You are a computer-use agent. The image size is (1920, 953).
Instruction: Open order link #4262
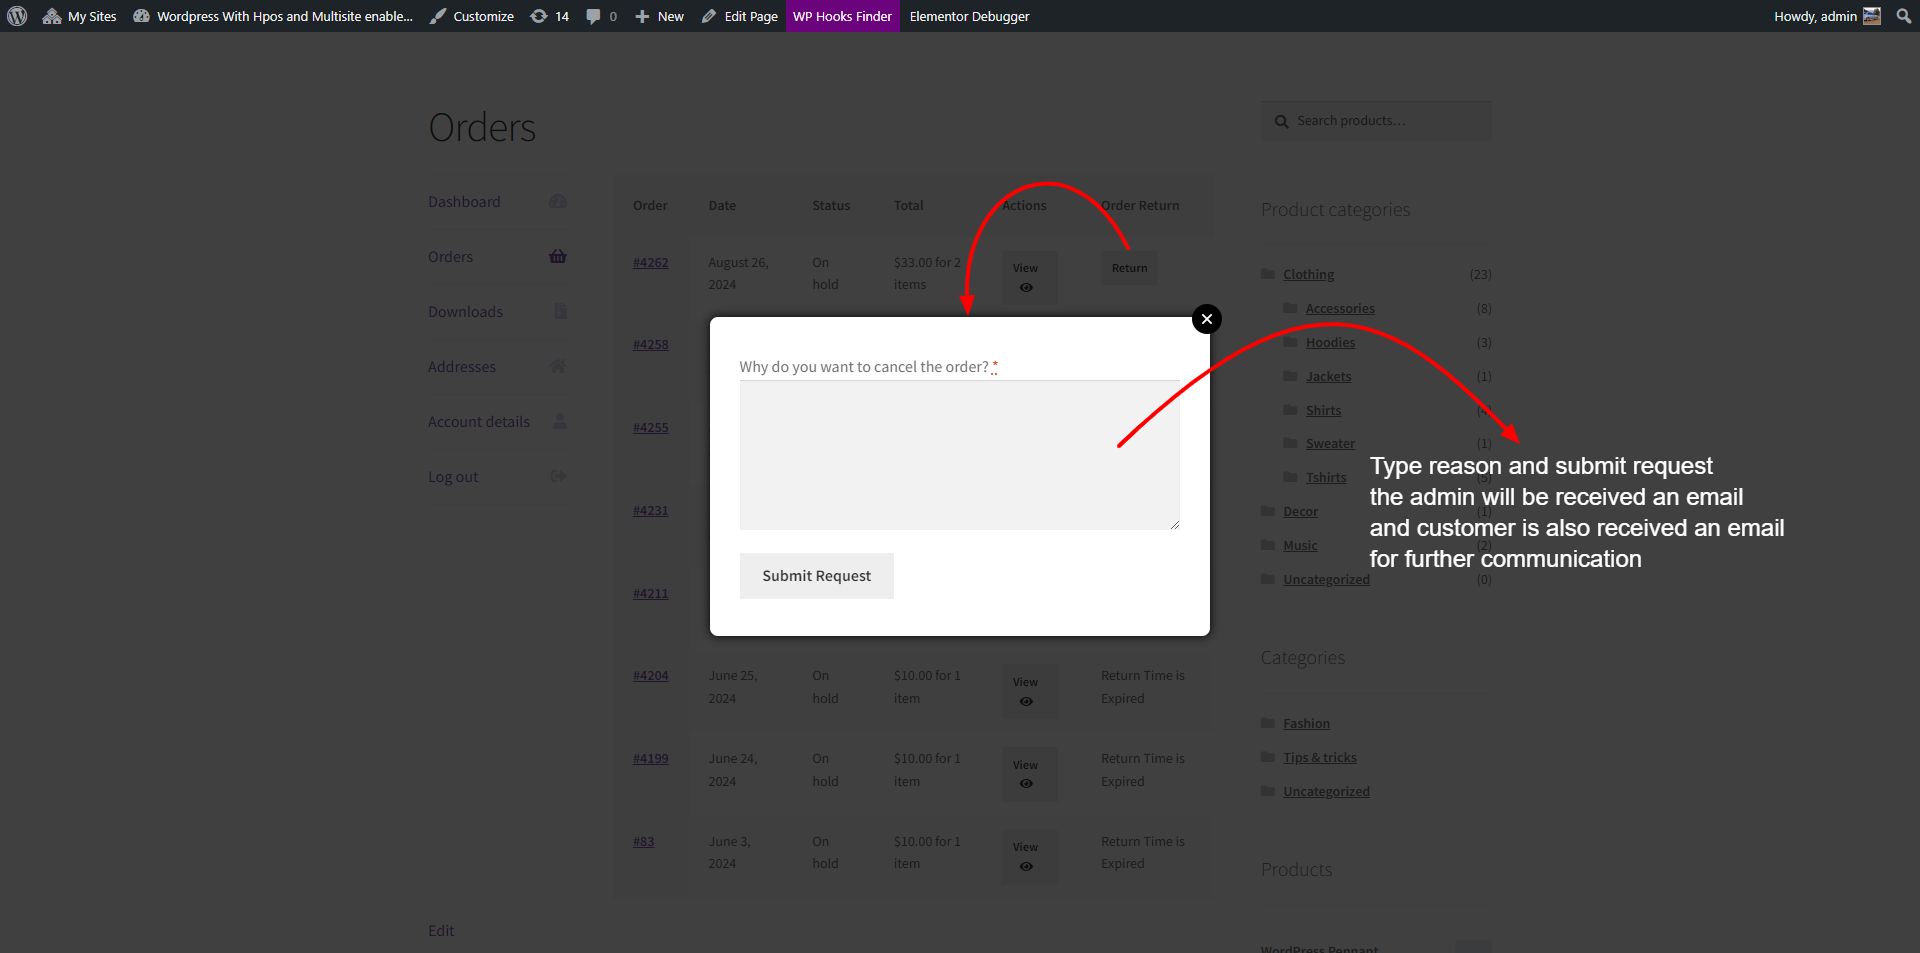pyautogui.click(x=650, y=263)
